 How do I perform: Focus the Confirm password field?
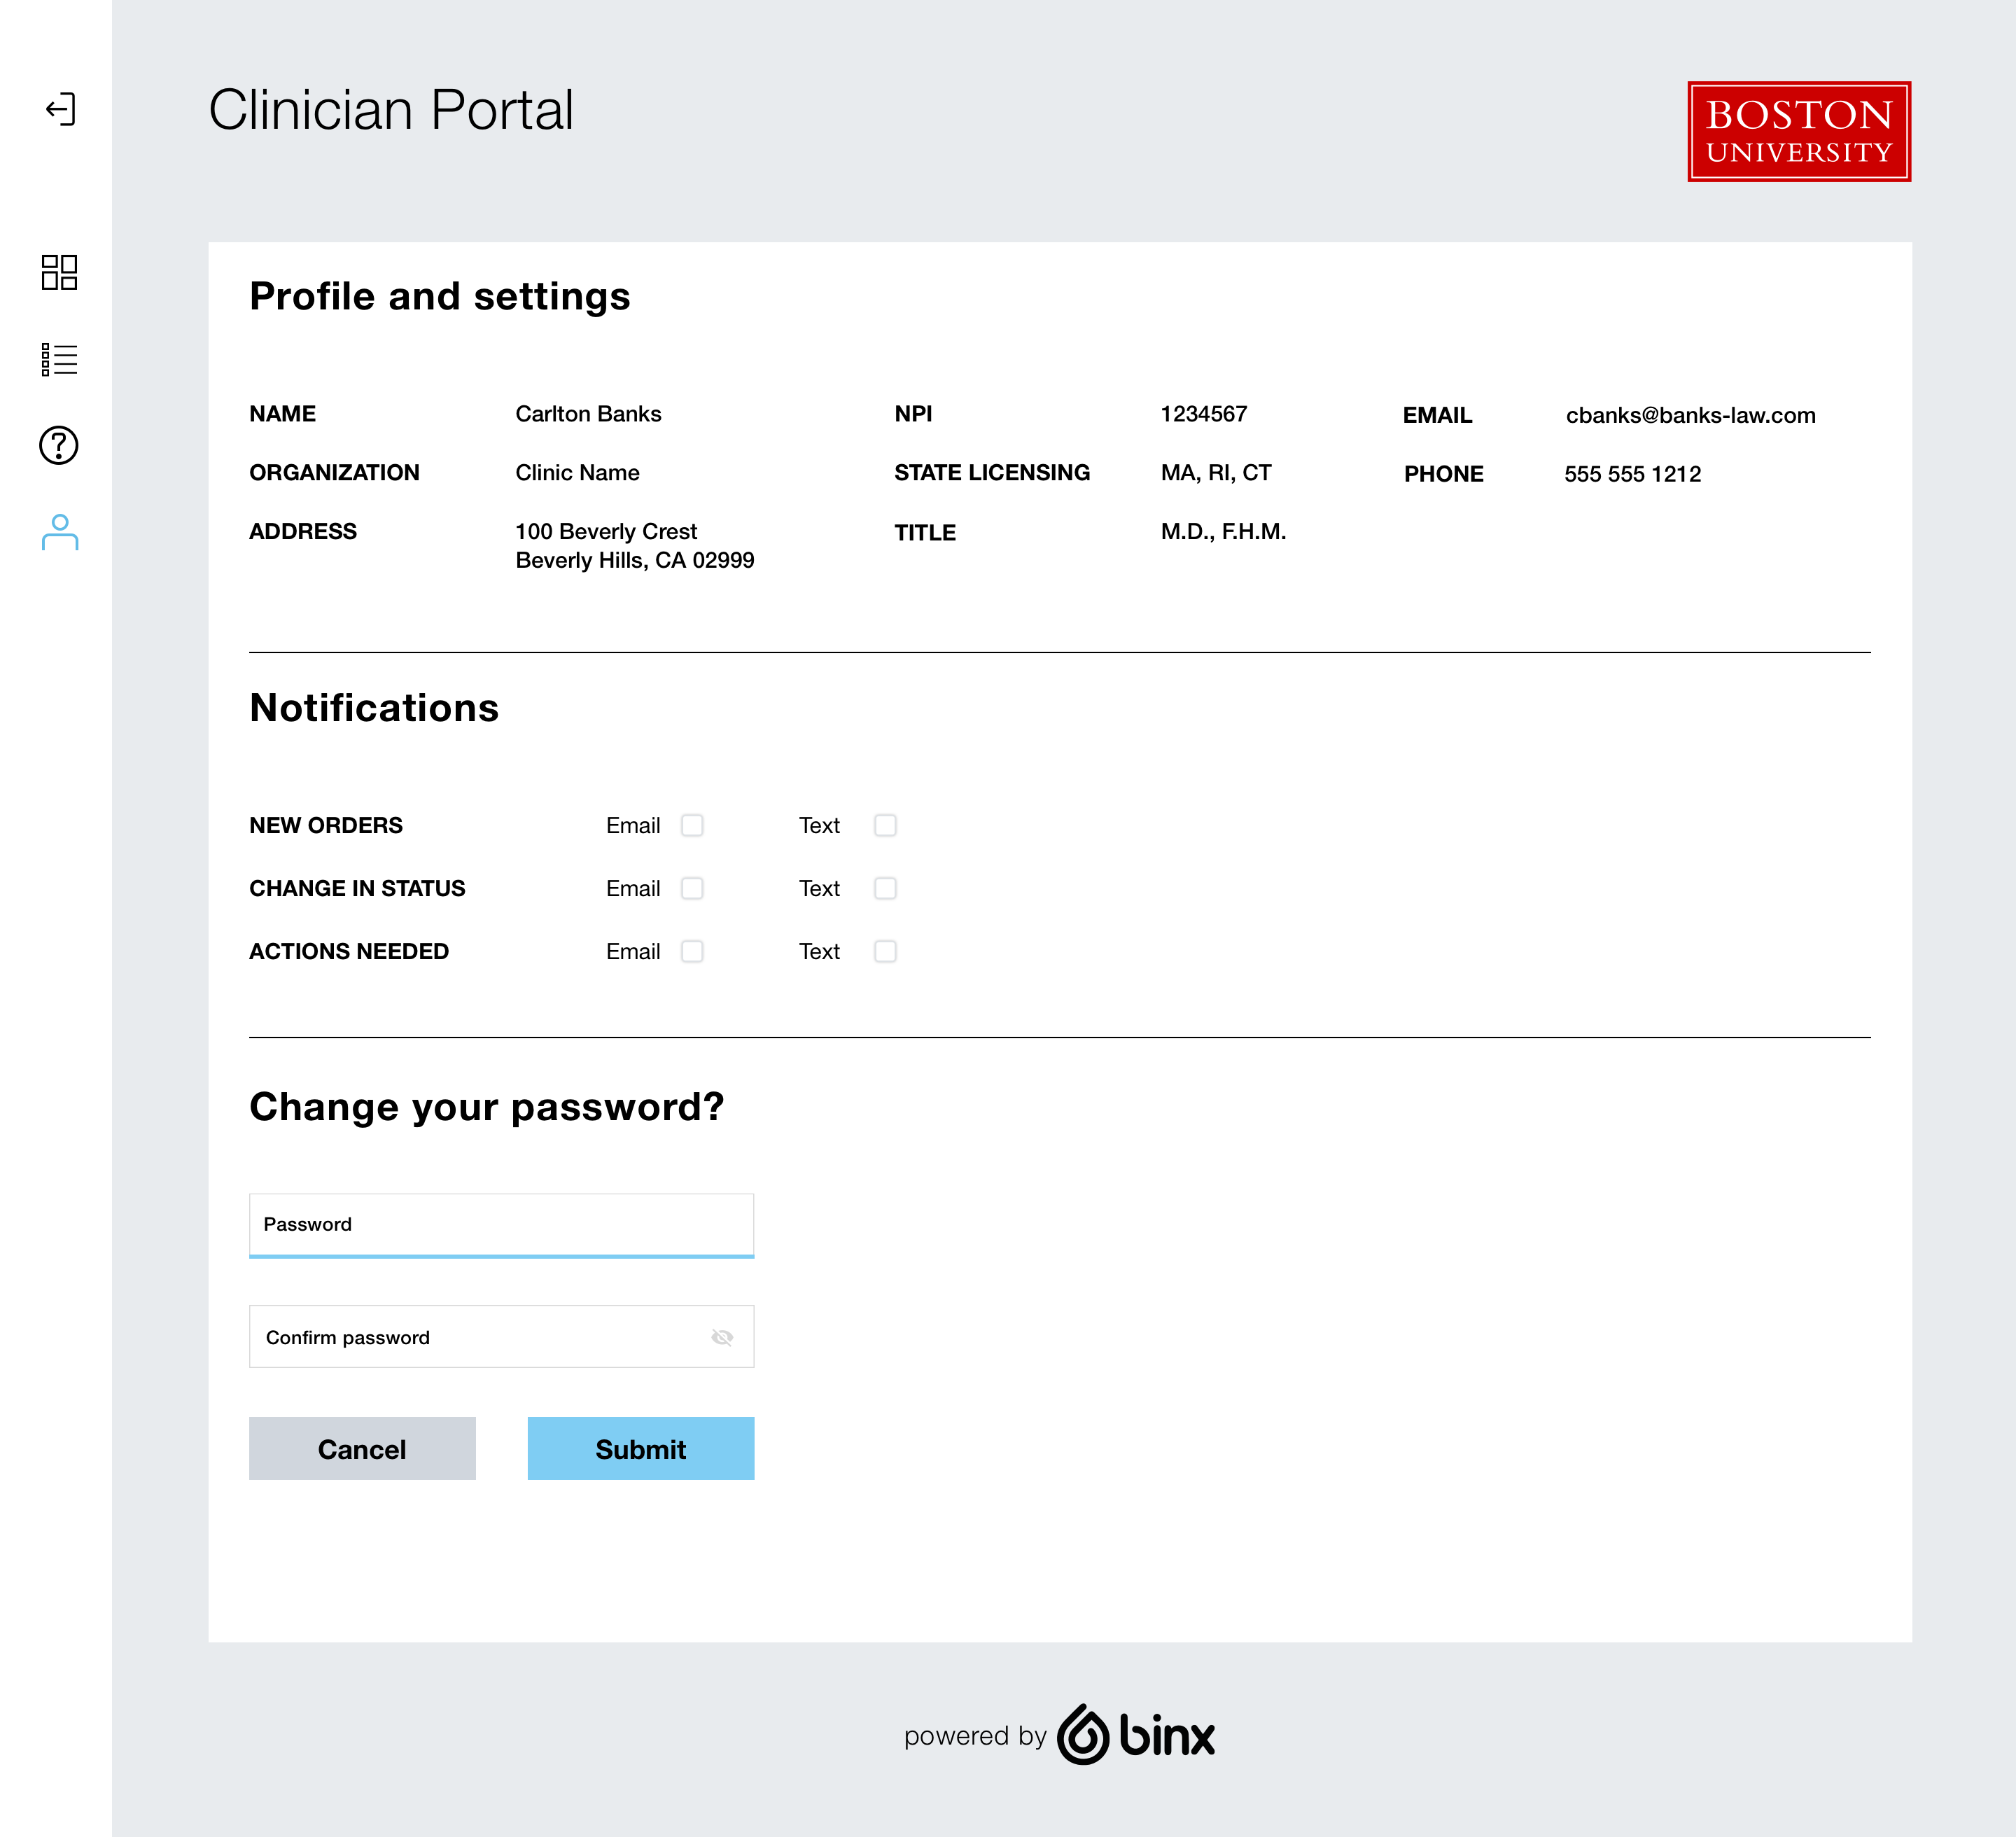[501, 1336]
